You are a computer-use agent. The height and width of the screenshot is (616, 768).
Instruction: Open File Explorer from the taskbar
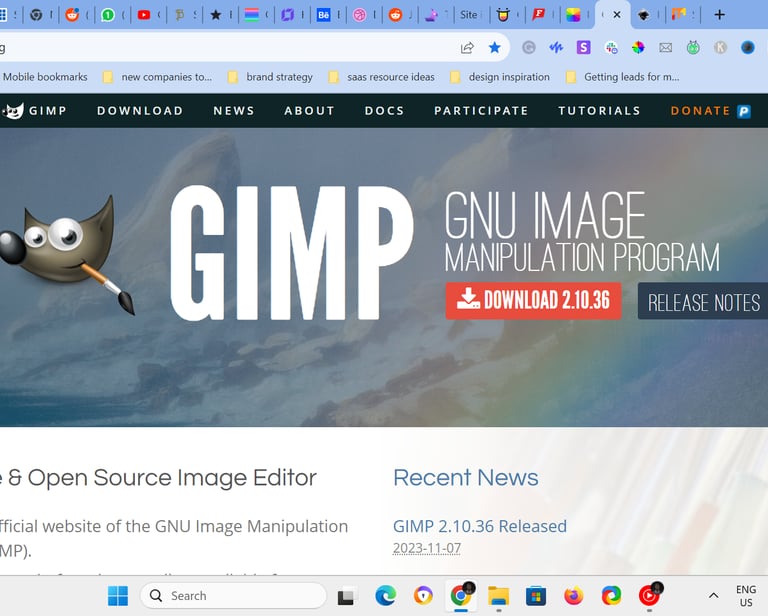(499, 596)
